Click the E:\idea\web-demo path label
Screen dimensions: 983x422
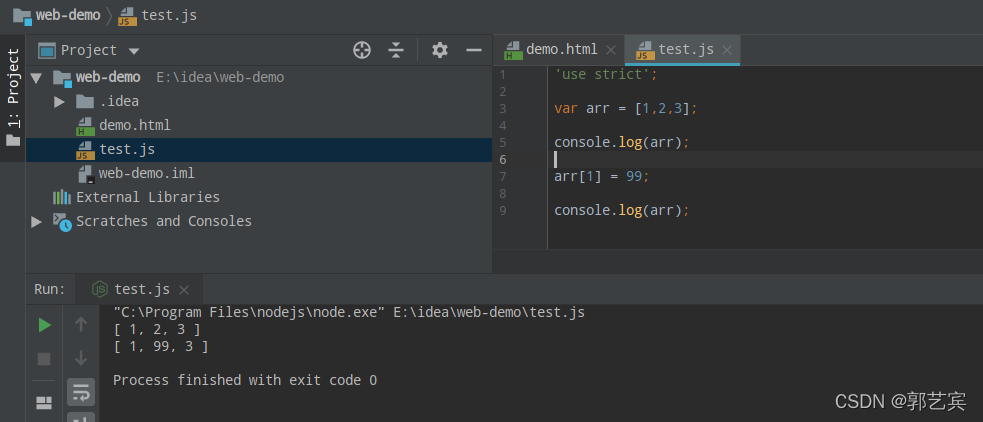(x=220, y=78)
